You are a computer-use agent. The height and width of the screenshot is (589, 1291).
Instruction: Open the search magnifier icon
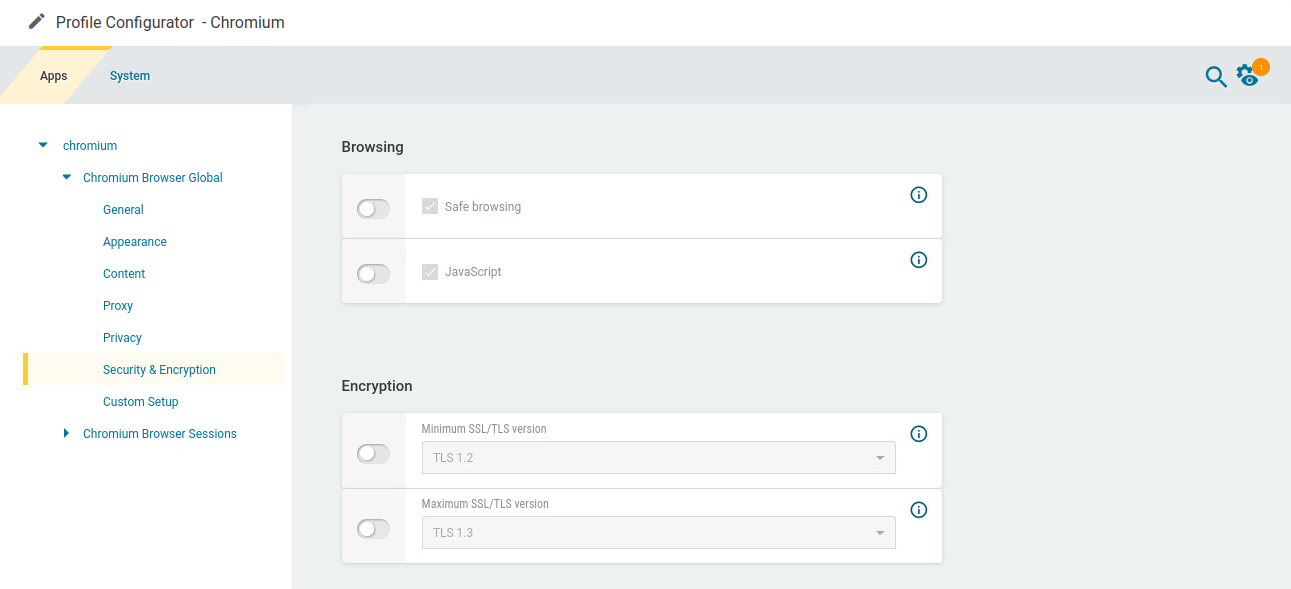pos(1215,77)
